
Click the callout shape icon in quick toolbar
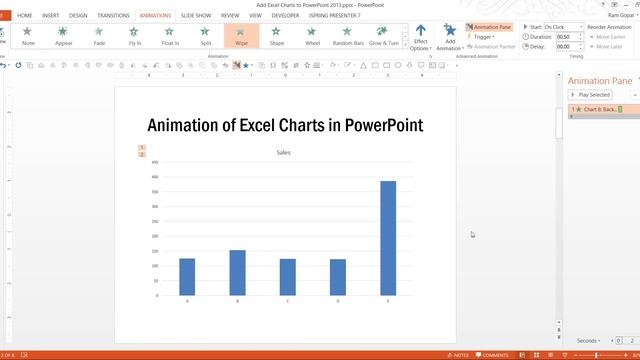tap(421, 65)
